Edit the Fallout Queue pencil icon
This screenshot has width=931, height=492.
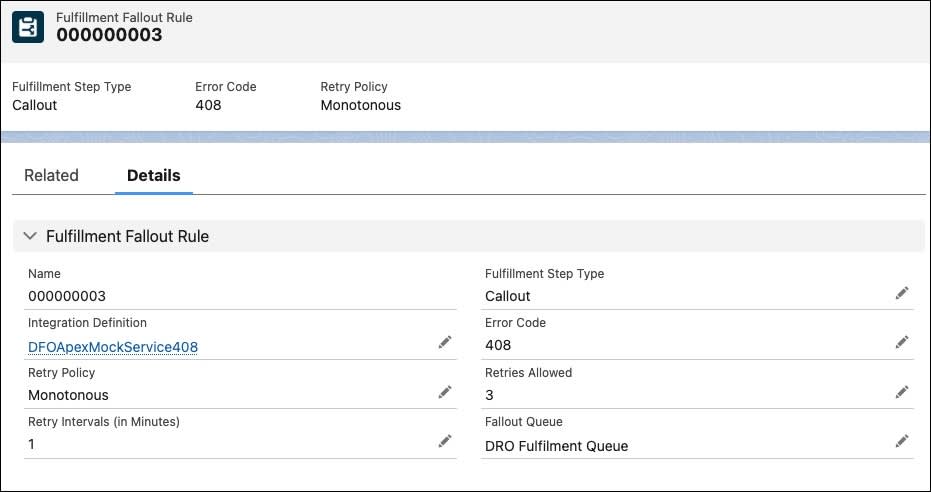click(902, 441)
